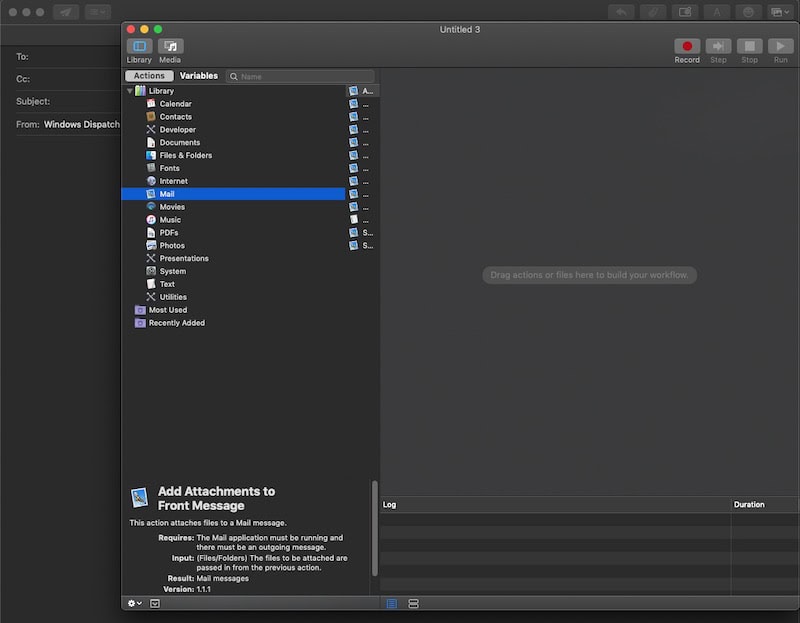Select the action beside the Photos row

point(363,245)
